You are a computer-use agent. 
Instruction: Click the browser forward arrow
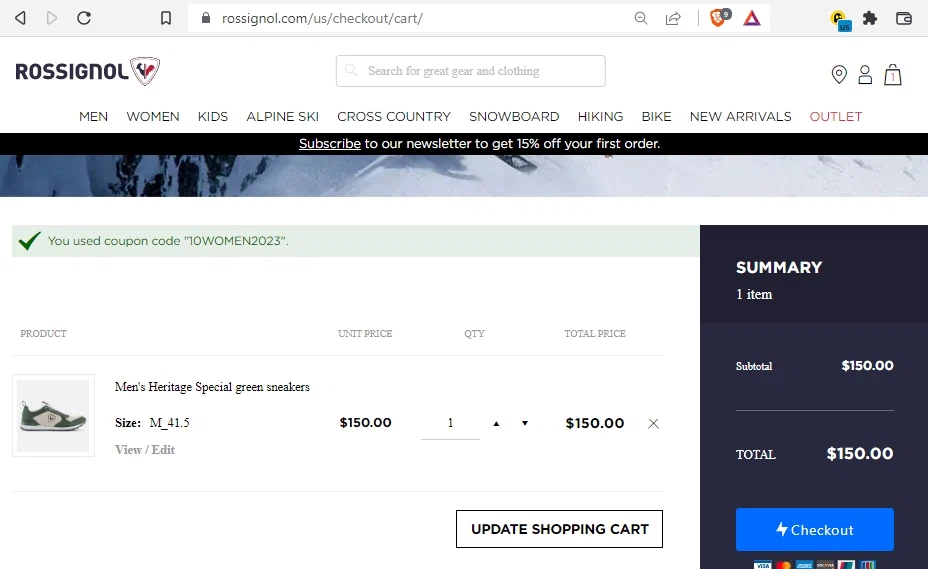(x=51, y=18)
